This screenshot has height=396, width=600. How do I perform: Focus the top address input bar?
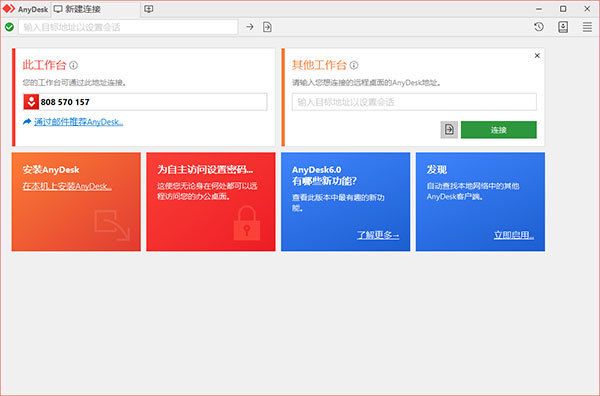click(x=128, y=27)
